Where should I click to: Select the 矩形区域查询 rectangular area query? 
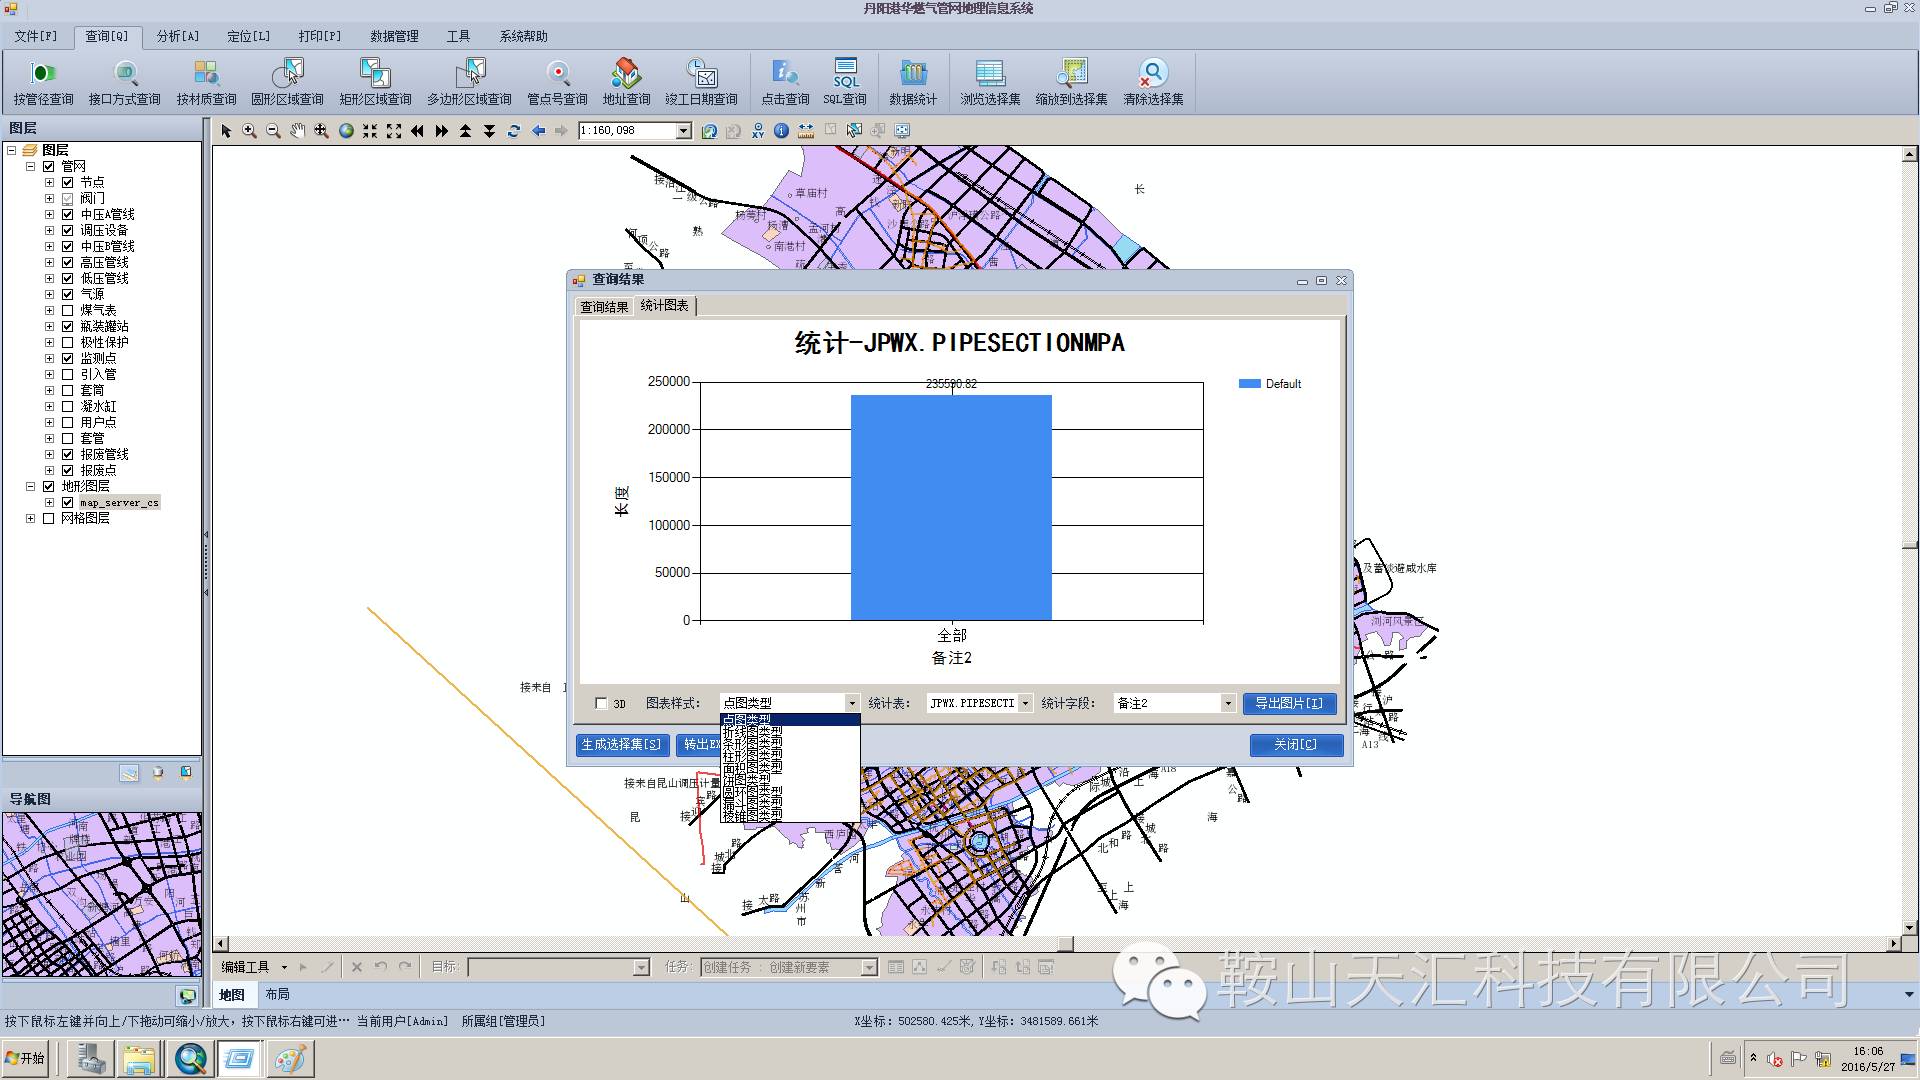pyautogui.click(x=375, y=82)
